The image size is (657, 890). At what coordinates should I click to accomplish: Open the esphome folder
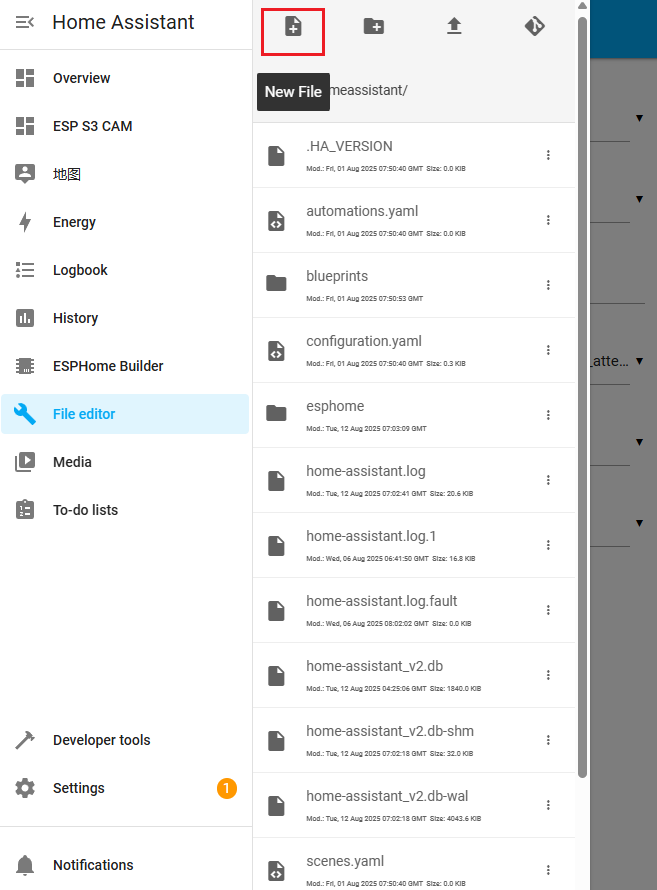coord(414,415)
